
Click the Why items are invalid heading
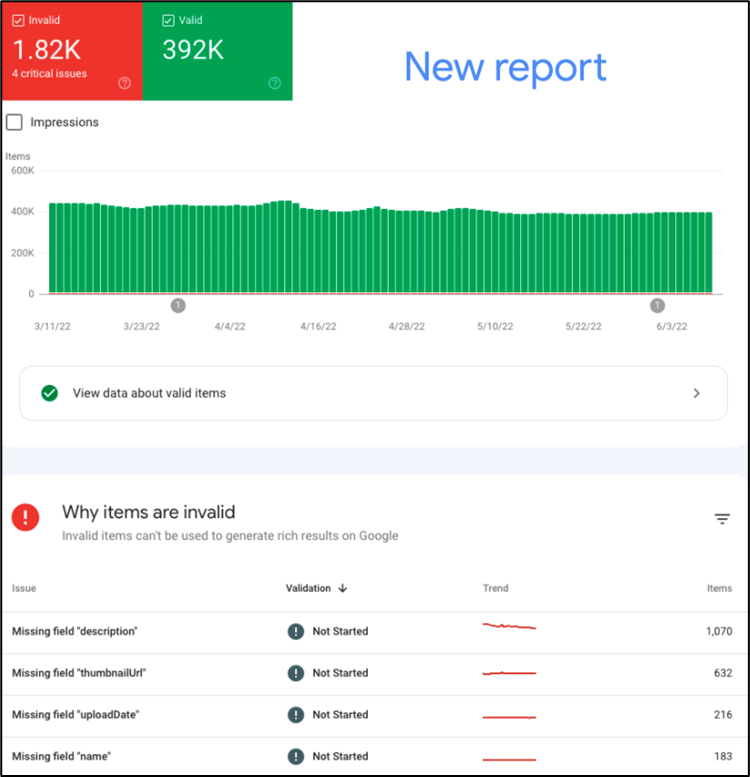pyautogui.click(x=149, y=512)
